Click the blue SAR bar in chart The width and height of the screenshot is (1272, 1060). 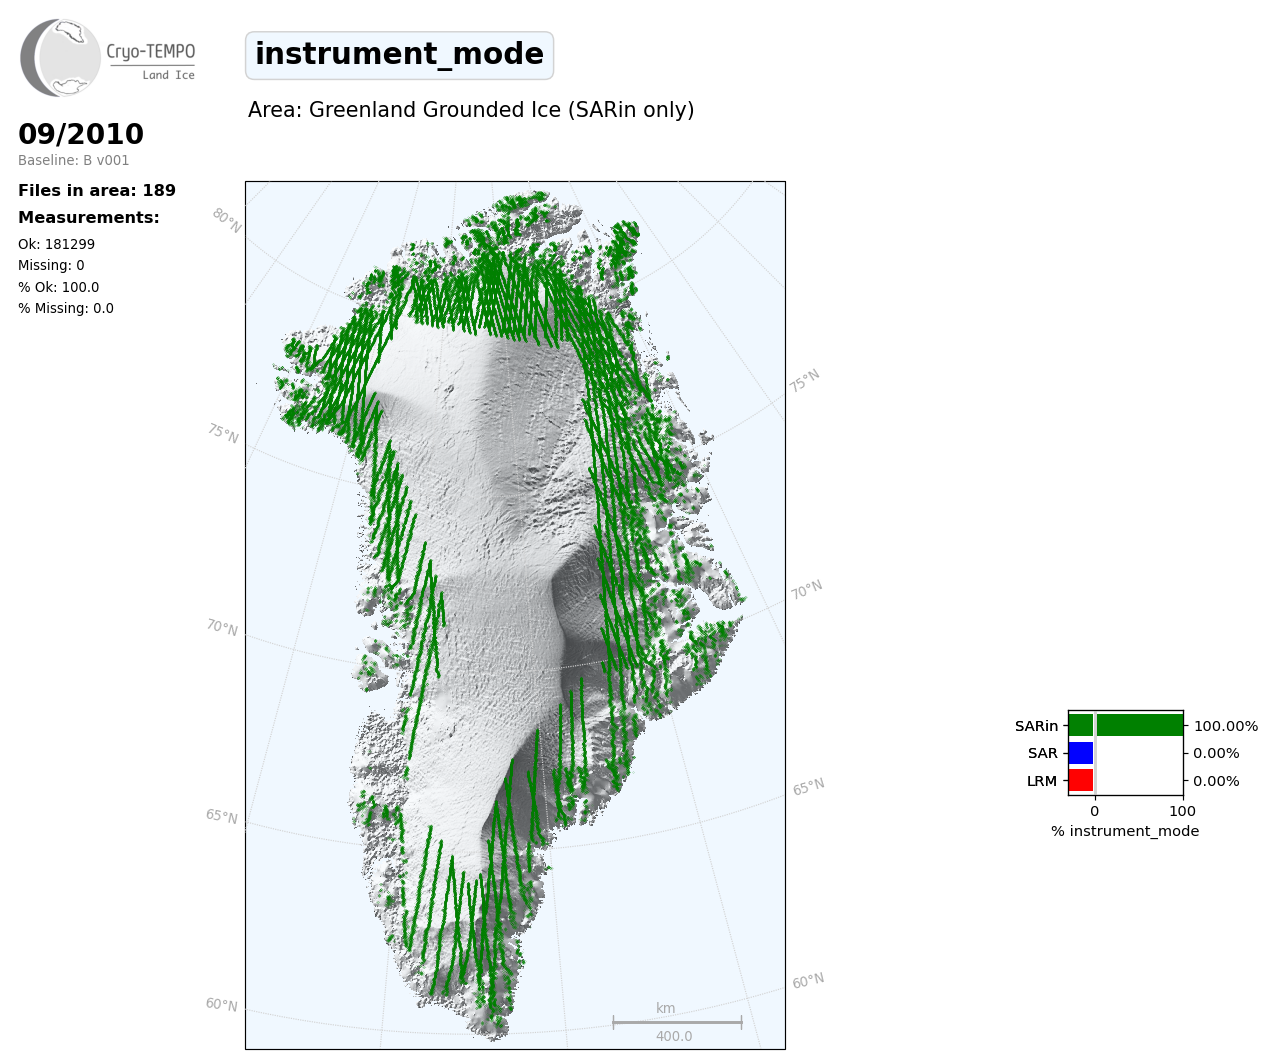coord(1080,753)
